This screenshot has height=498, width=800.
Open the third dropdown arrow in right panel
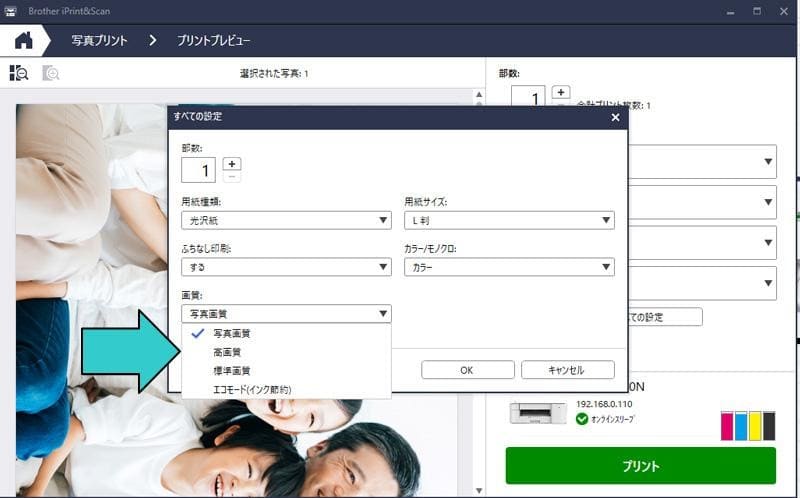click(768, 242)
